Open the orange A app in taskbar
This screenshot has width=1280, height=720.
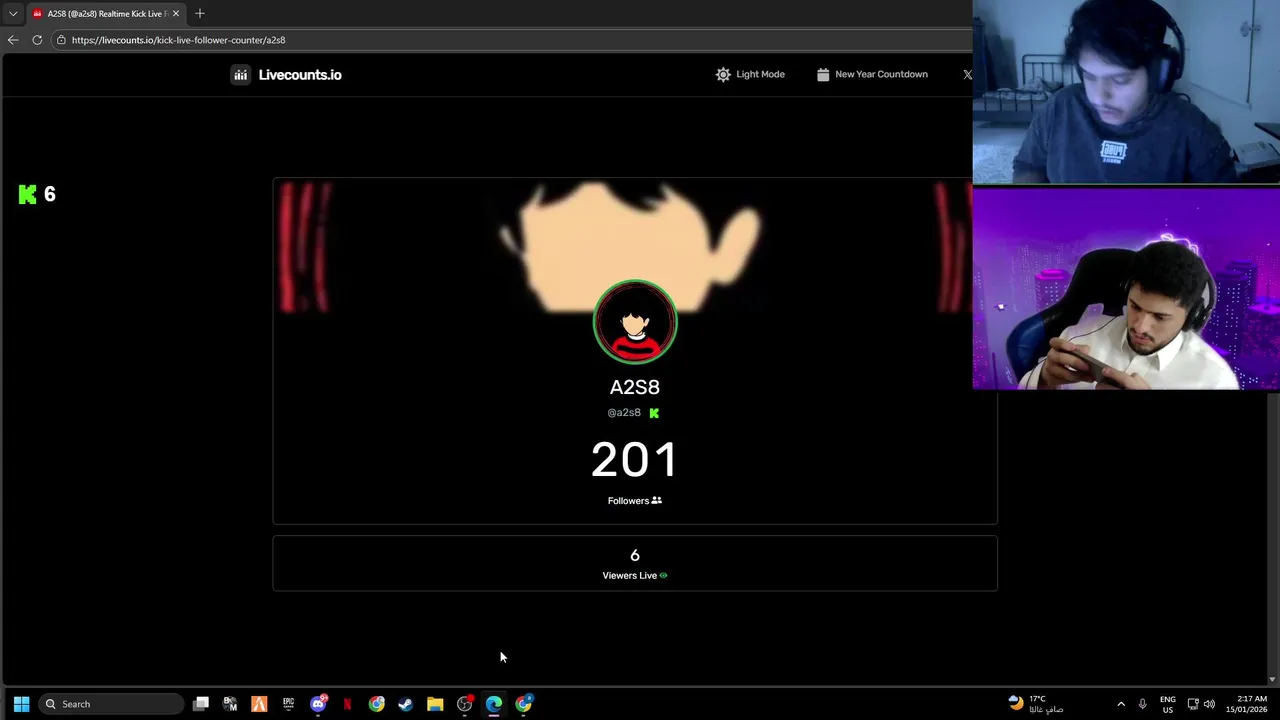point(259,704)
